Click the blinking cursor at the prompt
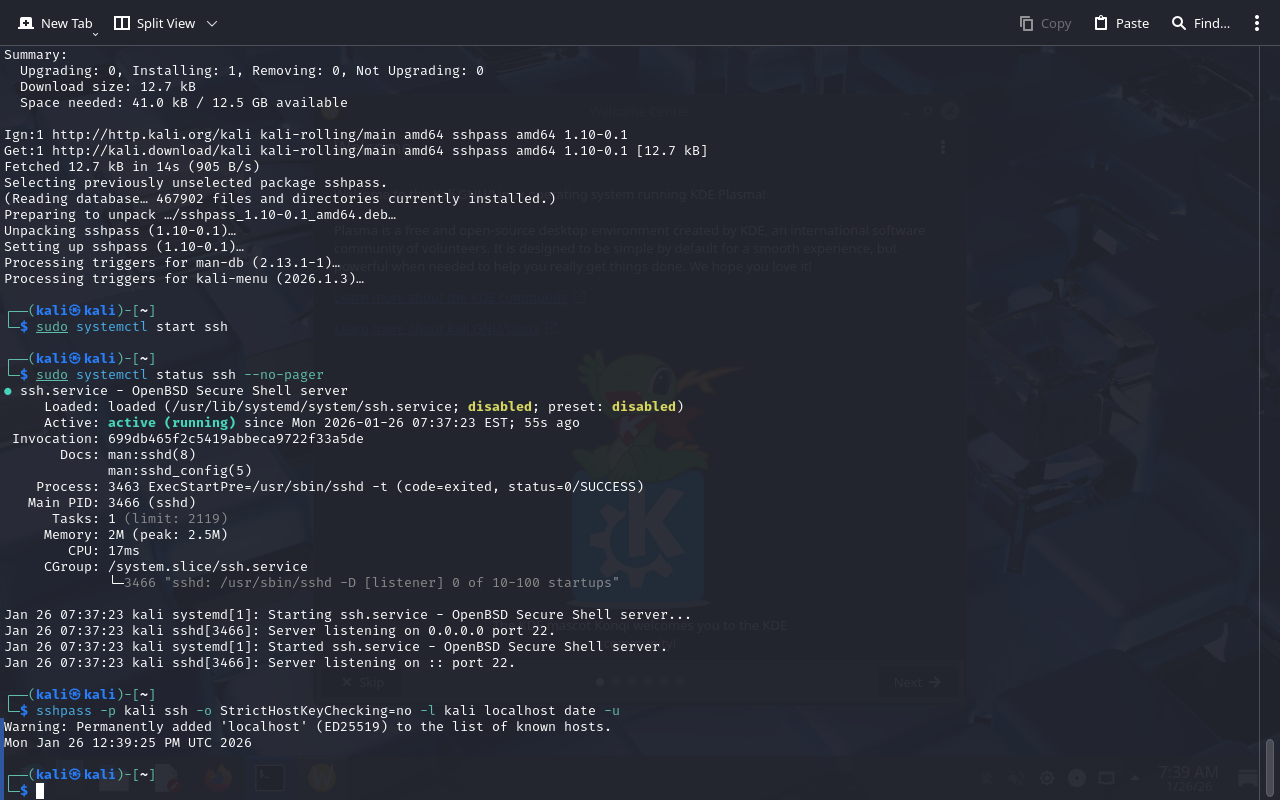Image resolution: width=1280 pixels, height=800 pixels. [x=40, y=791]
